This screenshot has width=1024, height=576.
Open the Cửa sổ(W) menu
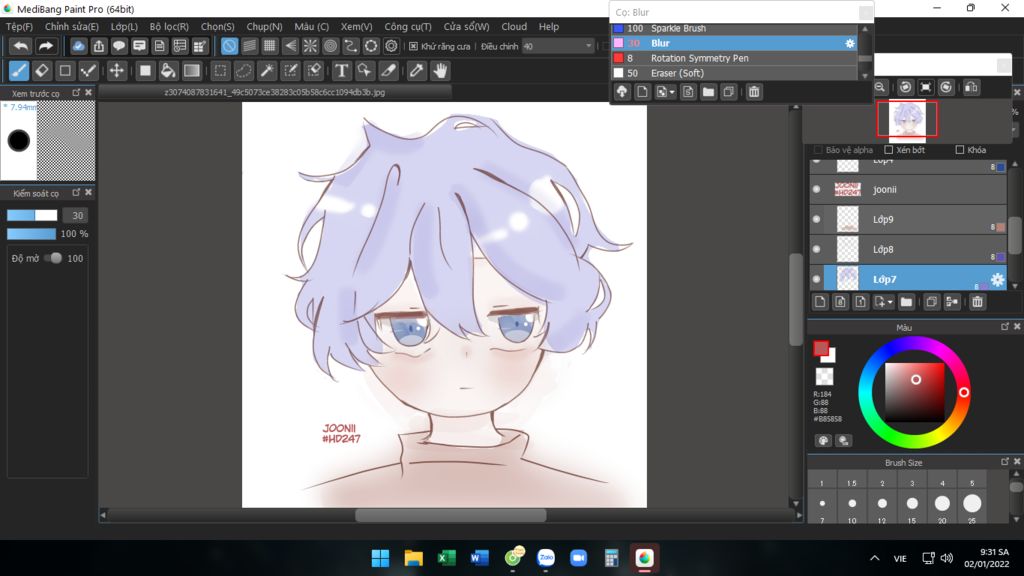pyautogui.click(x=466, y=27)
